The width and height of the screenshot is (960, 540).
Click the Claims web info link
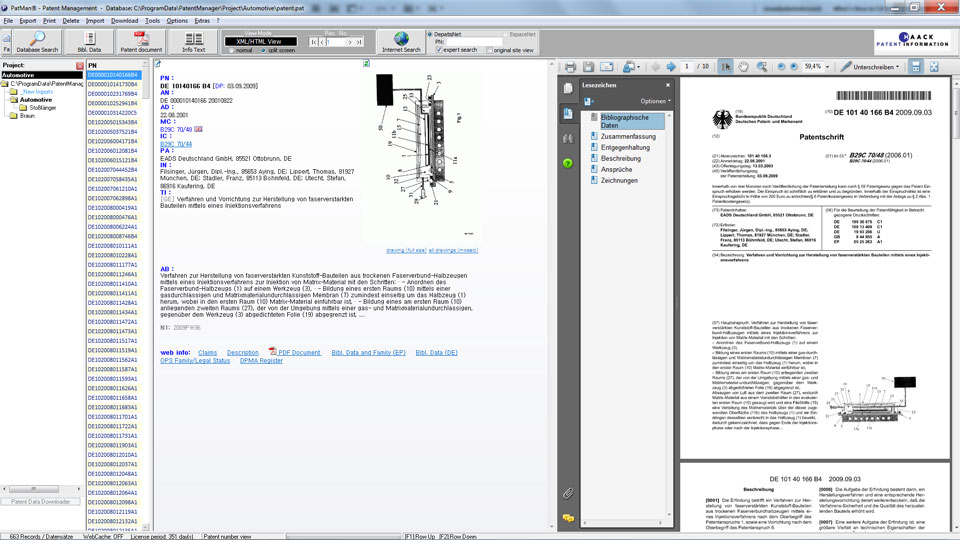pyautogui.click(x=207, y=353)
